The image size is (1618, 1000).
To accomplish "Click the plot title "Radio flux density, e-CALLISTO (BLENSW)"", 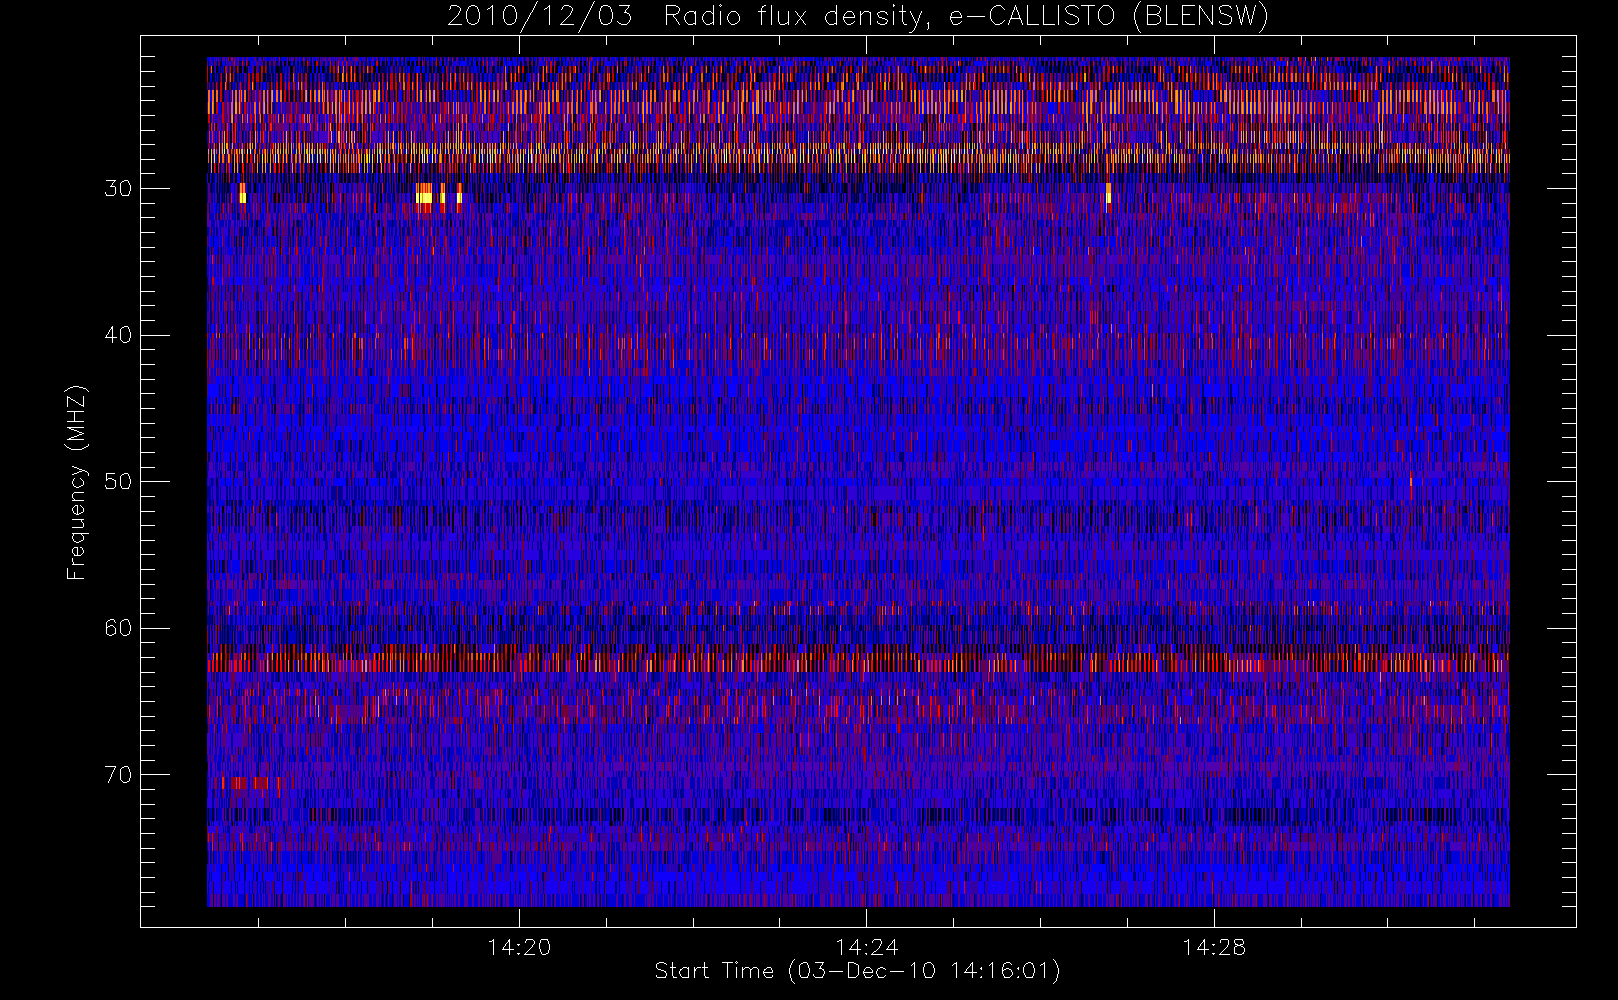I will [x=966, y=17].
